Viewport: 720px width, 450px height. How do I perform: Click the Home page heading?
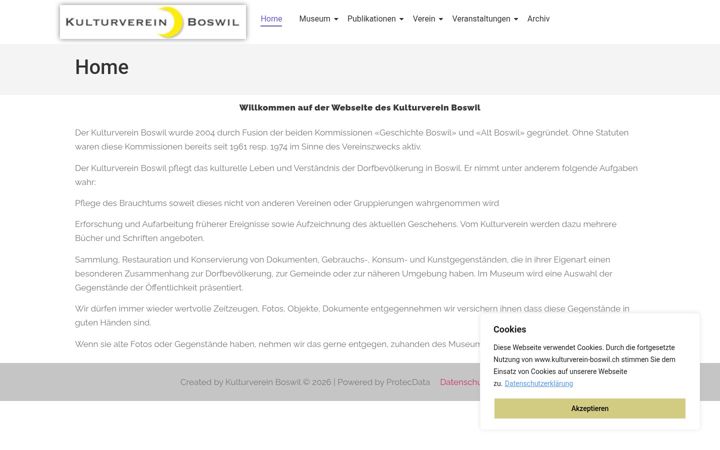[x=102, y=68]
